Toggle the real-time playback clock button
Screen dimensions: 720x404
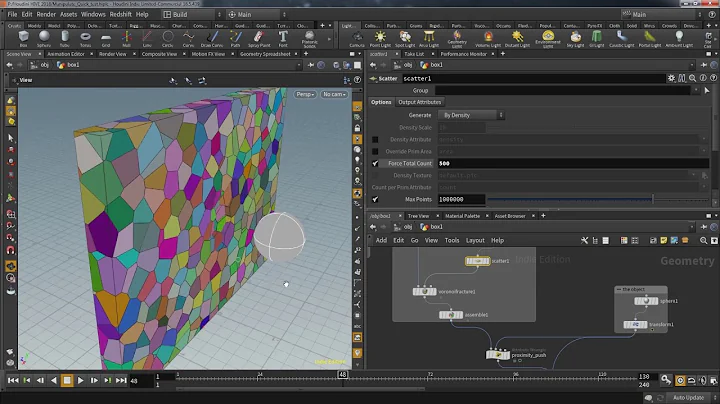click(680, 381)
